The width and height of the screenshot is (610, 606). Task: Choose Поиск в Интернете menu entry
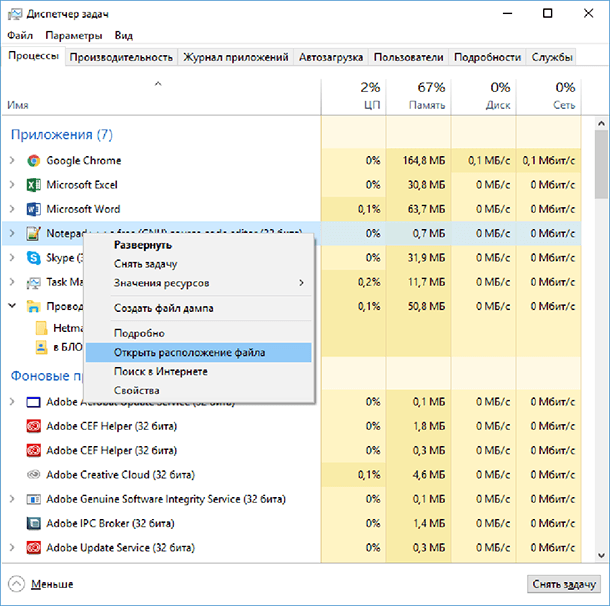pyautogui.click(x=198, y=371)
